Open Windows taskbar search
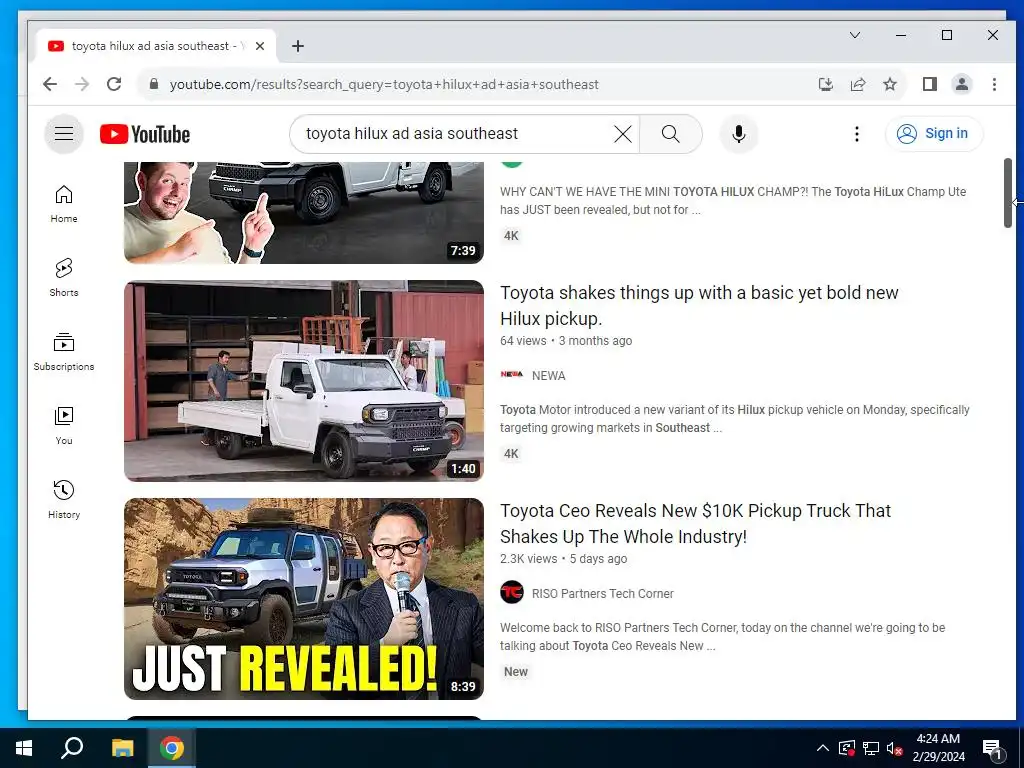 72,748
